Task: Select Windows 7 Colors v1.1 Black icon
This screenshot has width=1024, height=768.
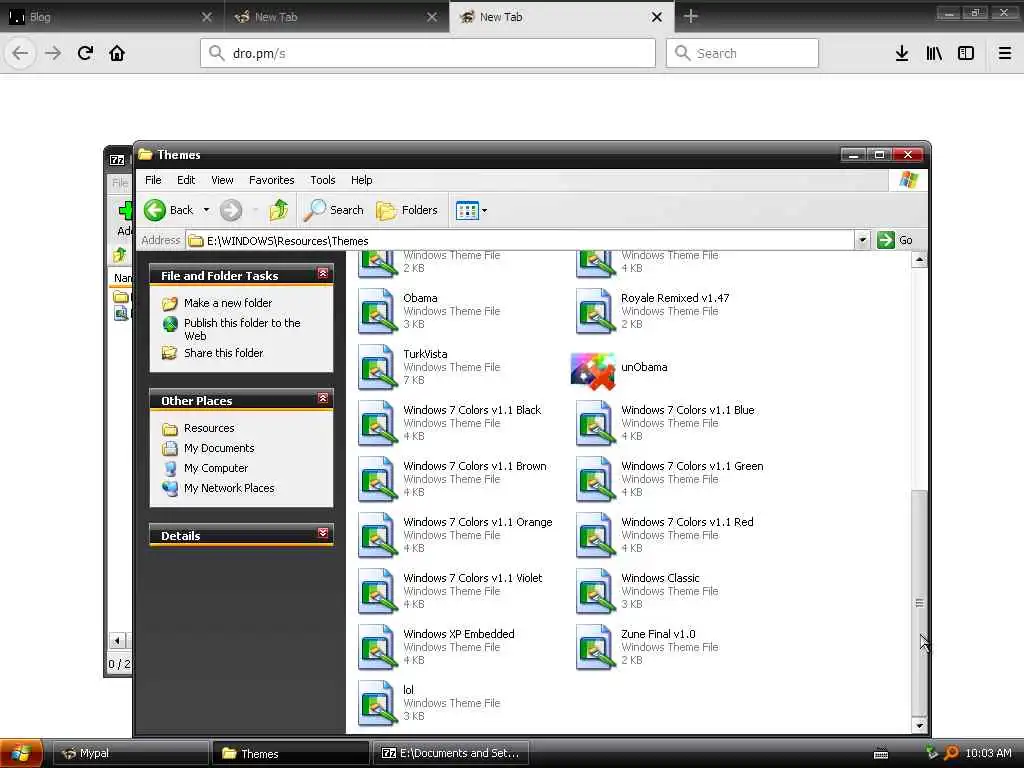Action: coord(377,423)
